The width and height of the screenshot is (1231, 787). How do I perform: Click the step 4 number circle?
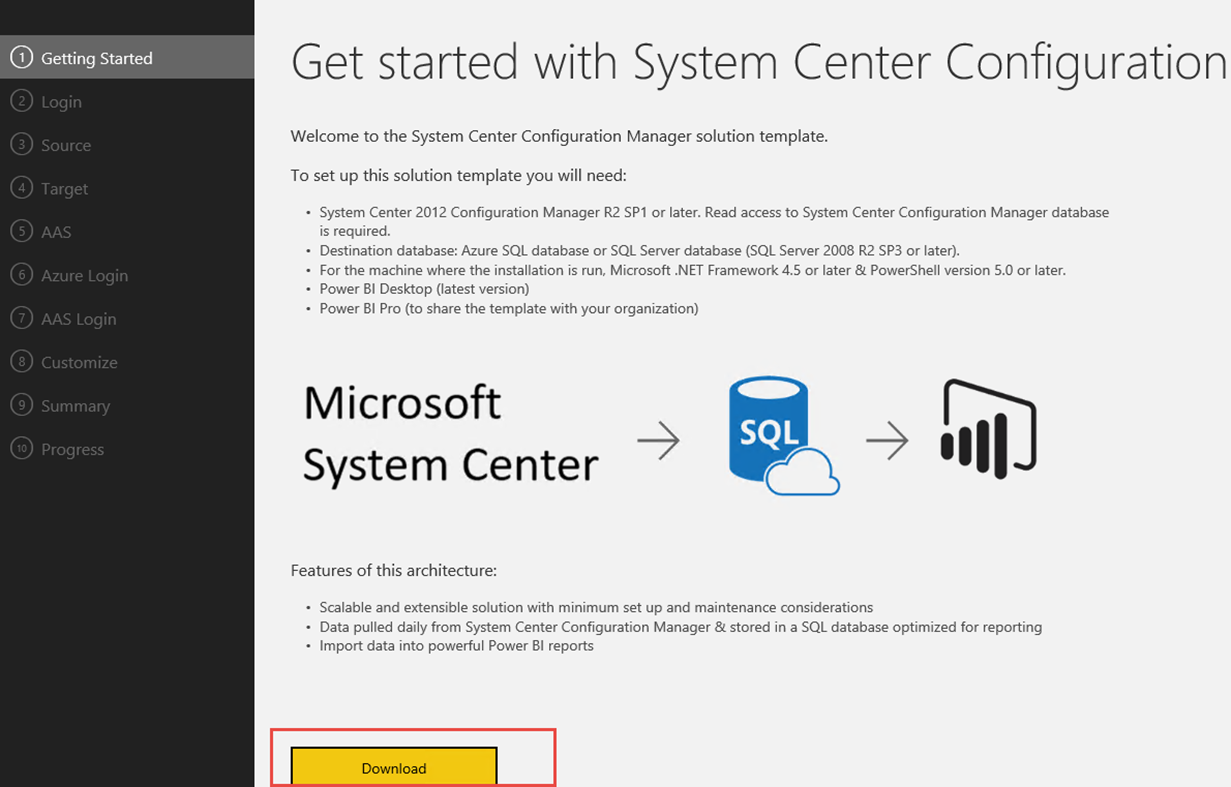[21, 188]
